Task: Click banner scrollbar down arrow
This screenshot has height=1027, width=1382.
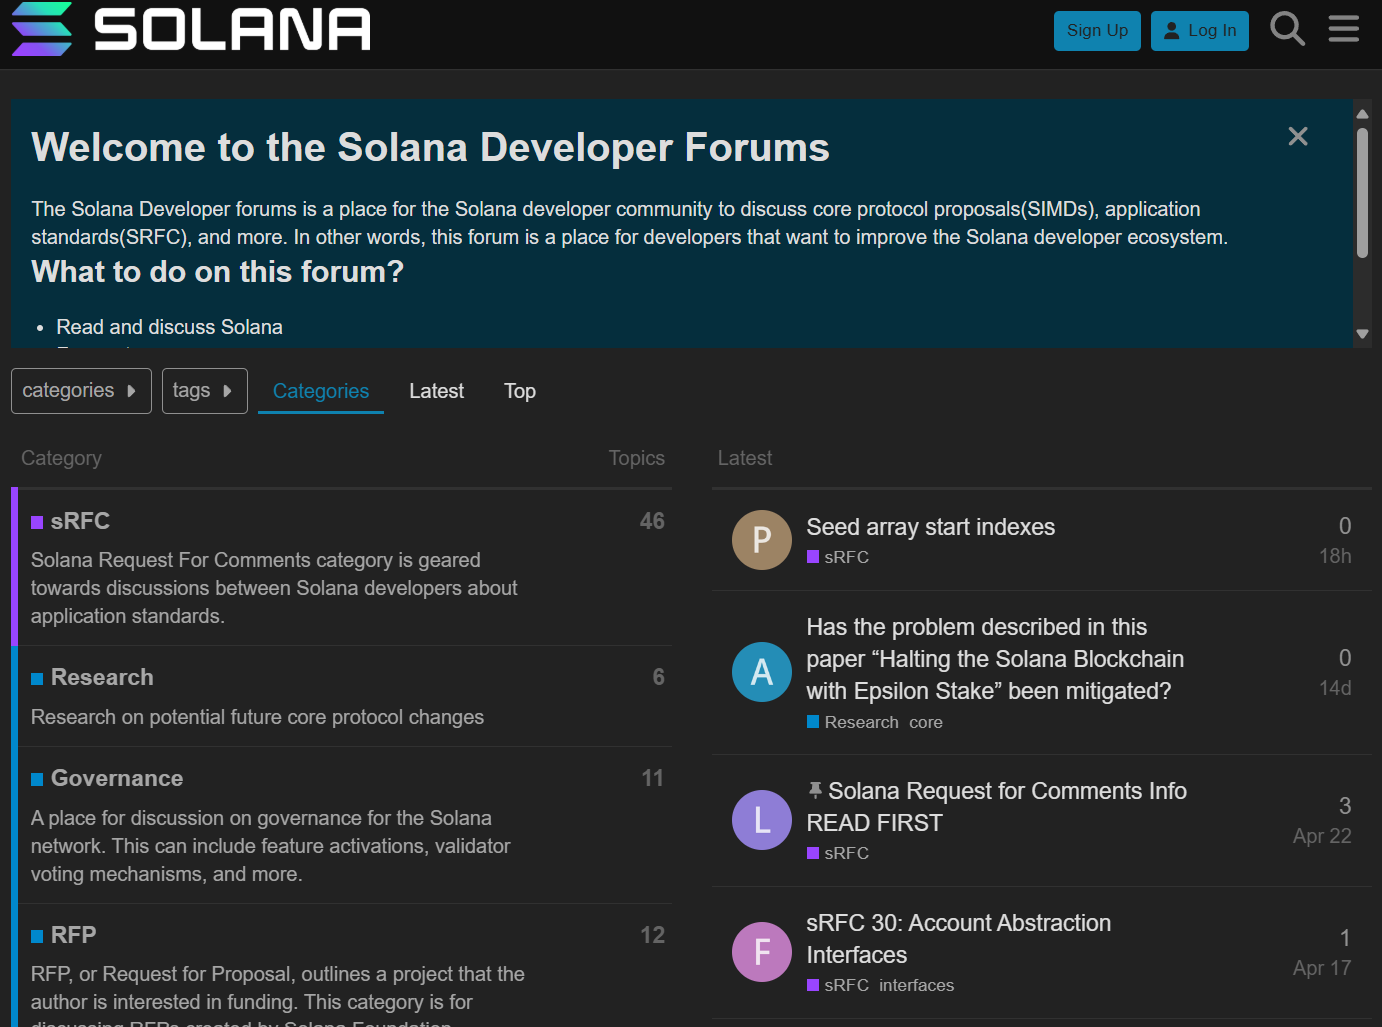Action: 1362,334
